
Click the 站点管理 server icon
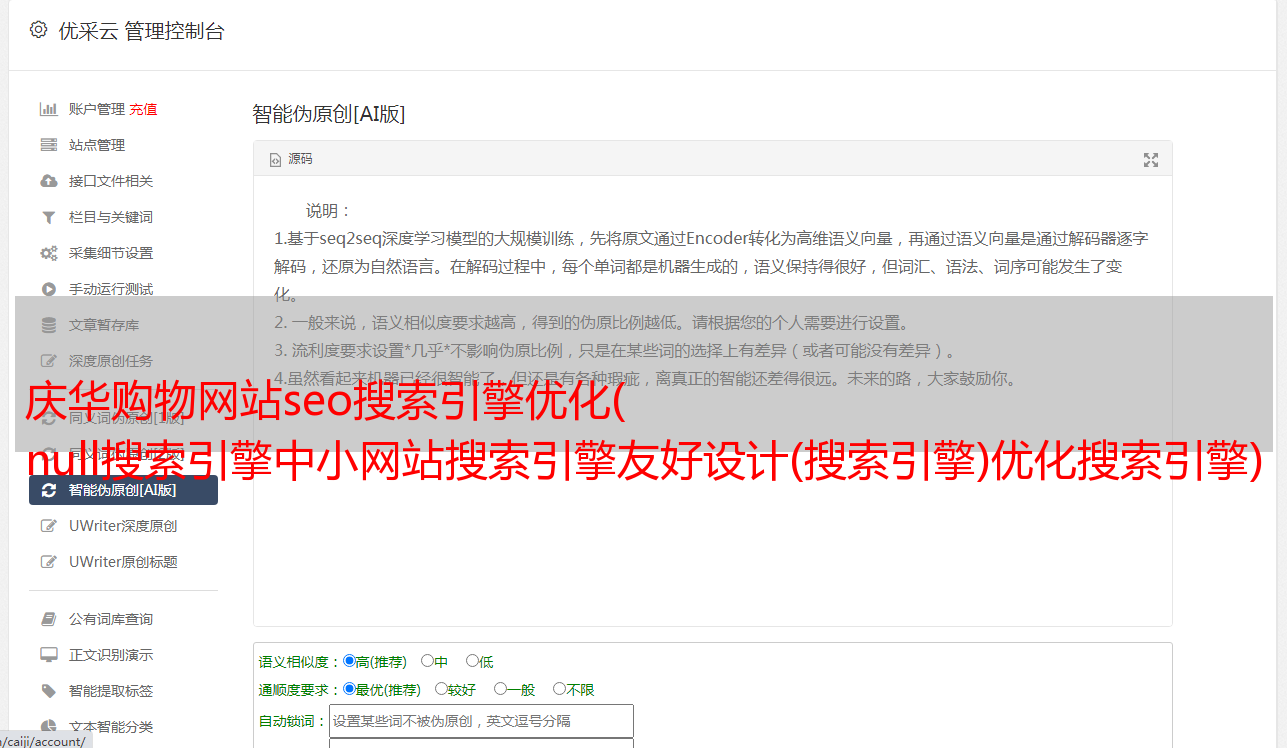tap(48, 145)
